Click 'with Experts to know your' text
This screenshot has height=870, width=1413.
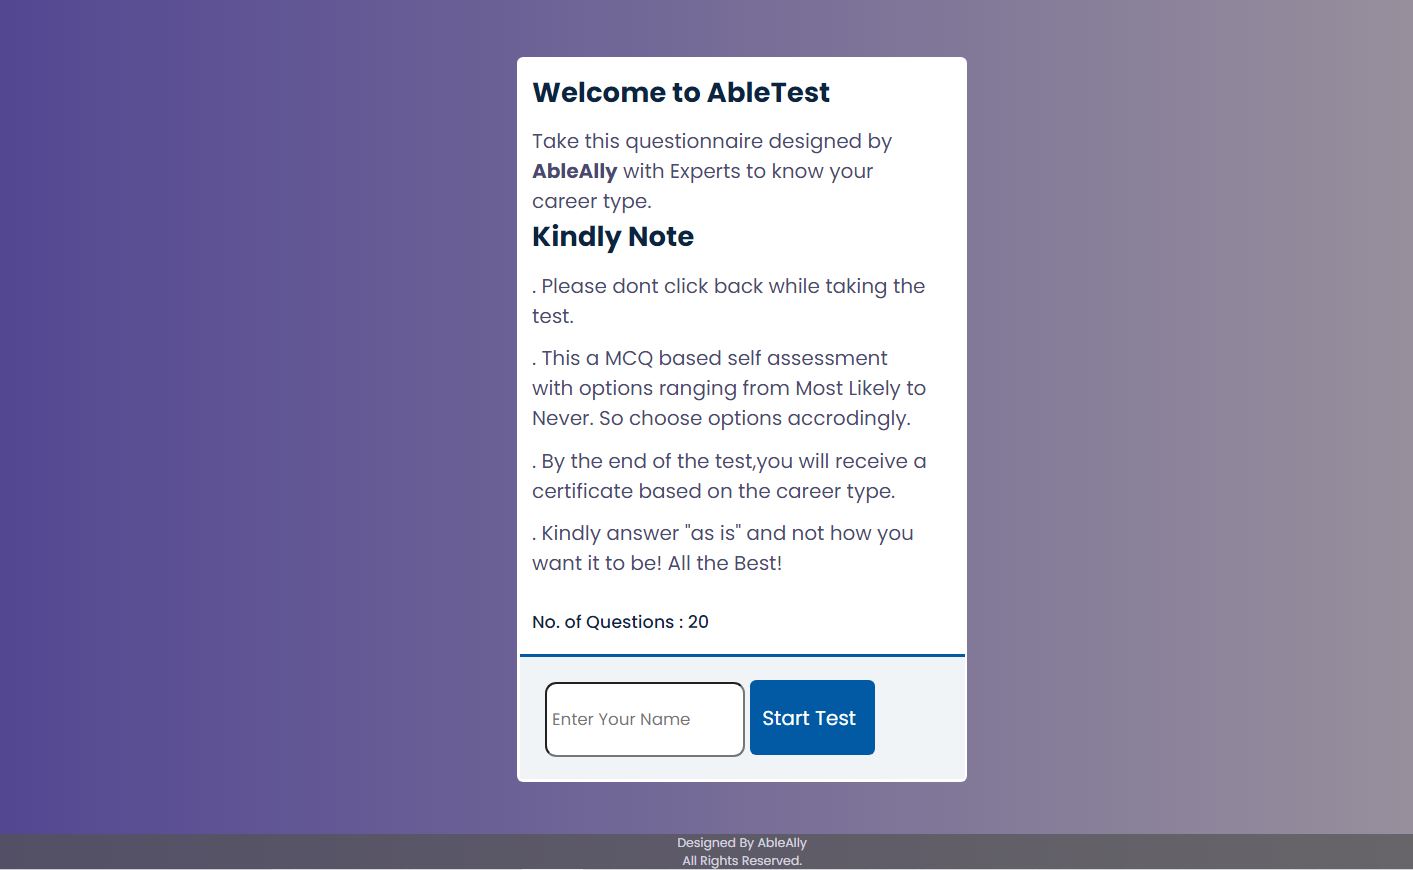pyautogui.click(x=748, y=171)
